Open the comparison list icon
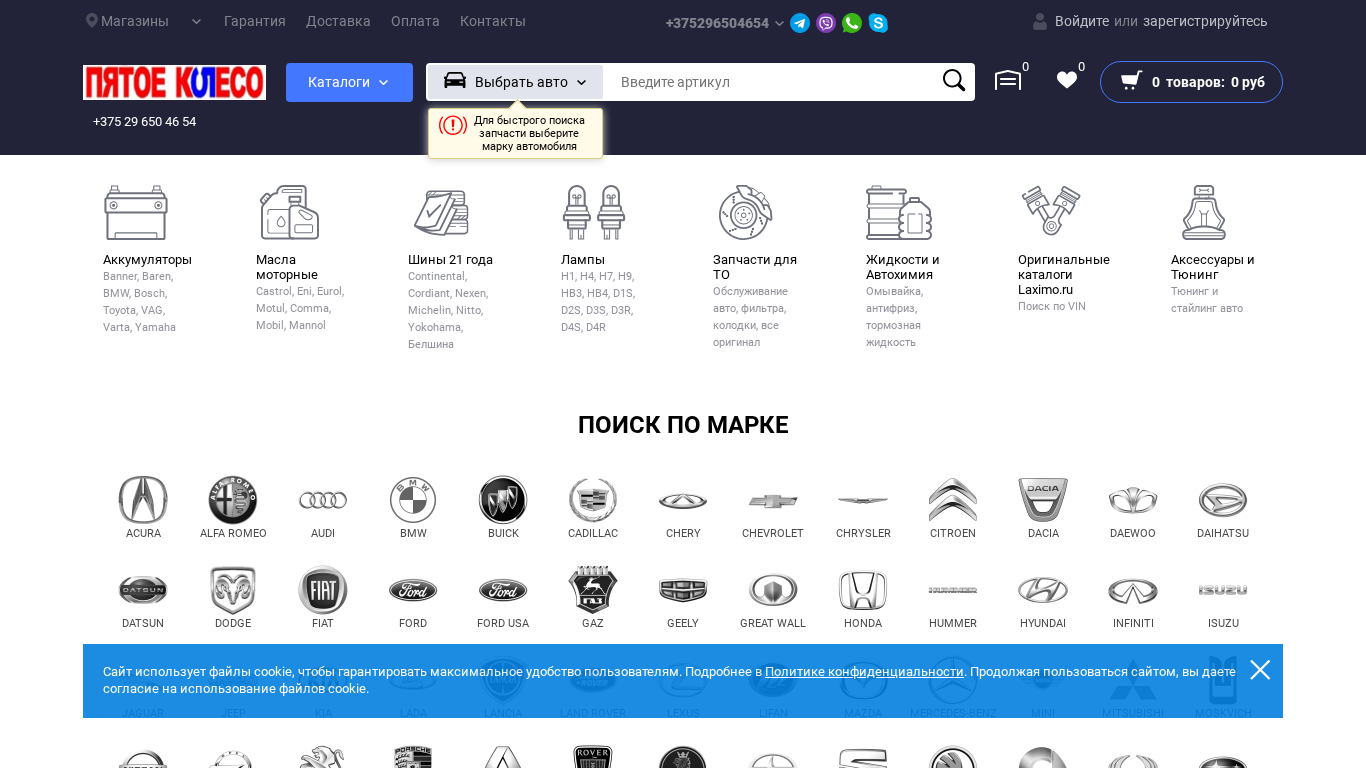The image size is (1366, 768). tap(1008, 81)
